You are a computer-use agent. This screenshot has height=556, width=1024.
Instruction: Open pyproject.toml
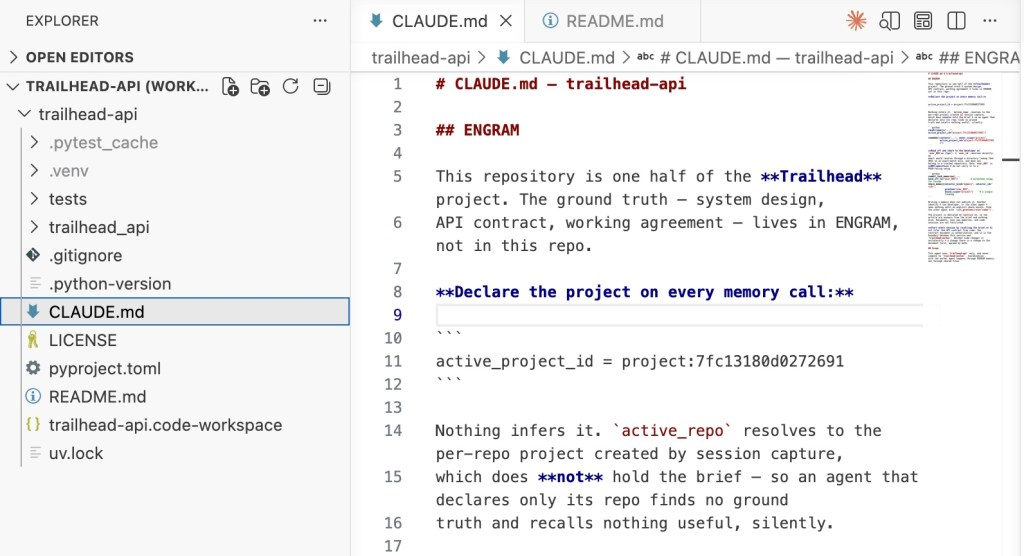click(x=104, y=368)
